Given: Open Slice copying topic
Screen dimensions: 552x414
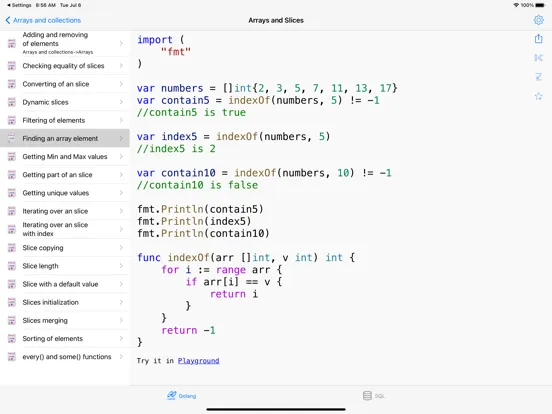Looking at the screenshot, I should pyautogui.click(x=65, y=248).
